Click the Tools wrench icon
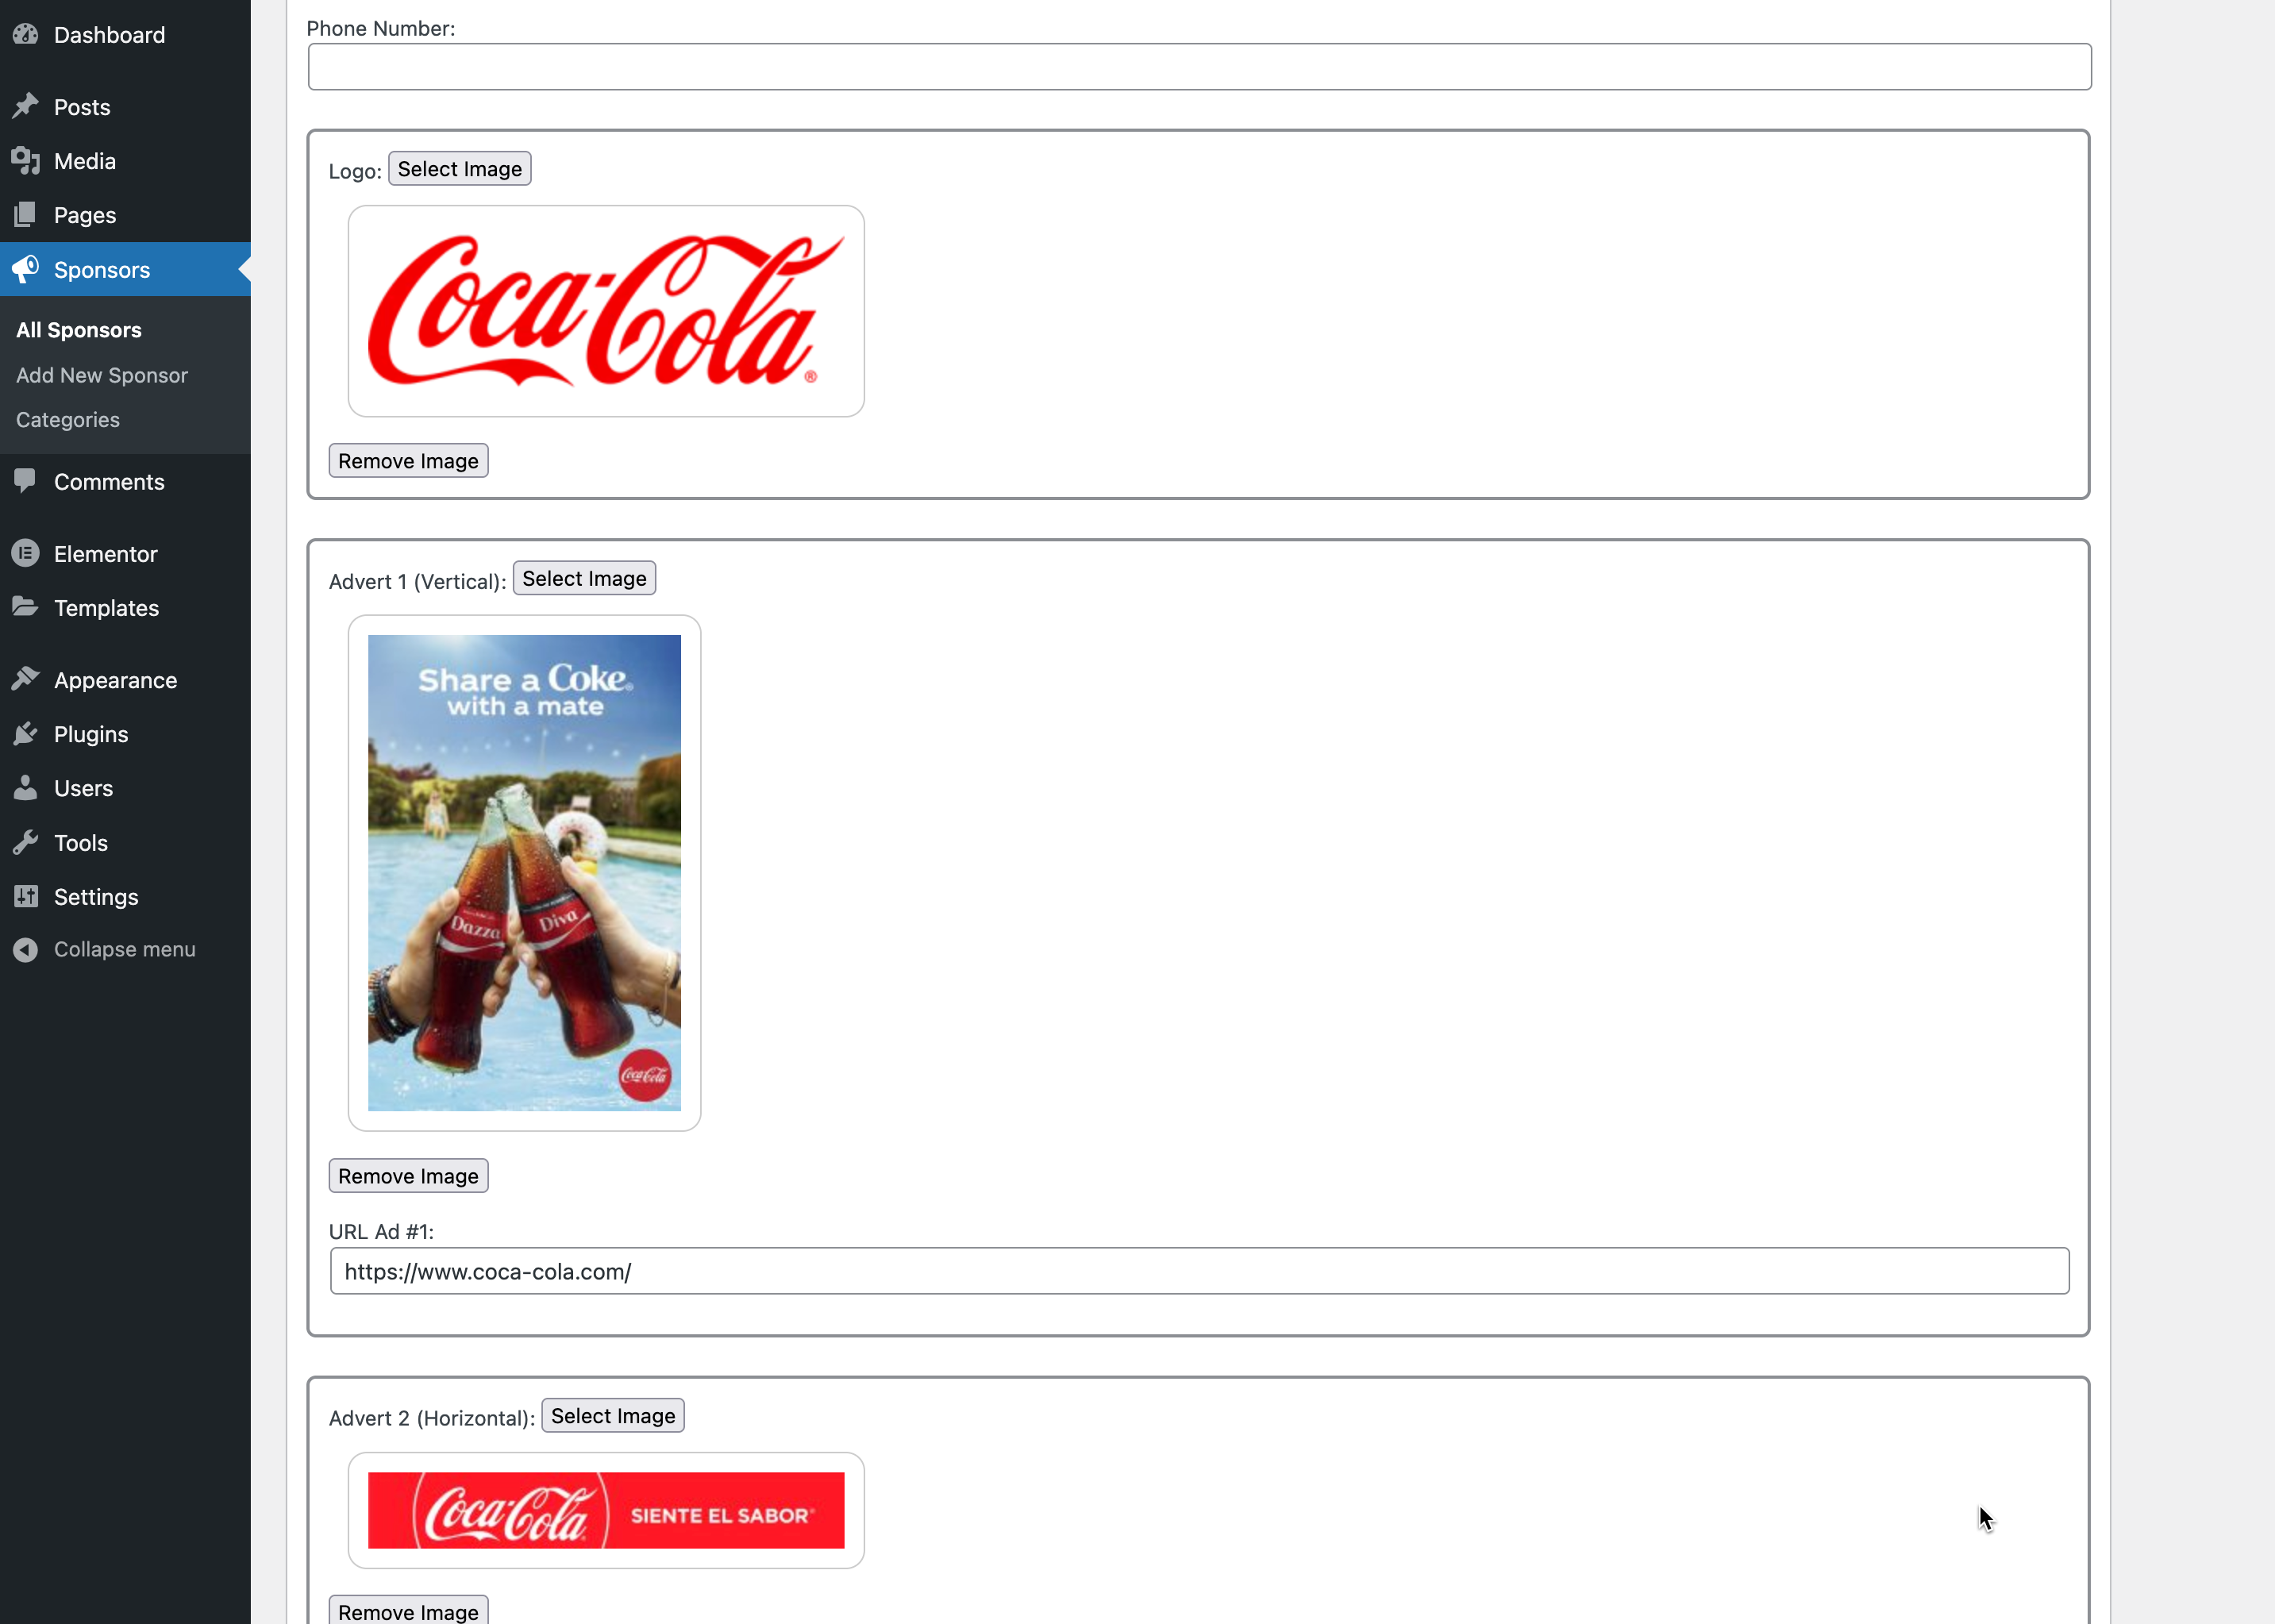Viewport: 2275px width, 1624px height. 26,843
